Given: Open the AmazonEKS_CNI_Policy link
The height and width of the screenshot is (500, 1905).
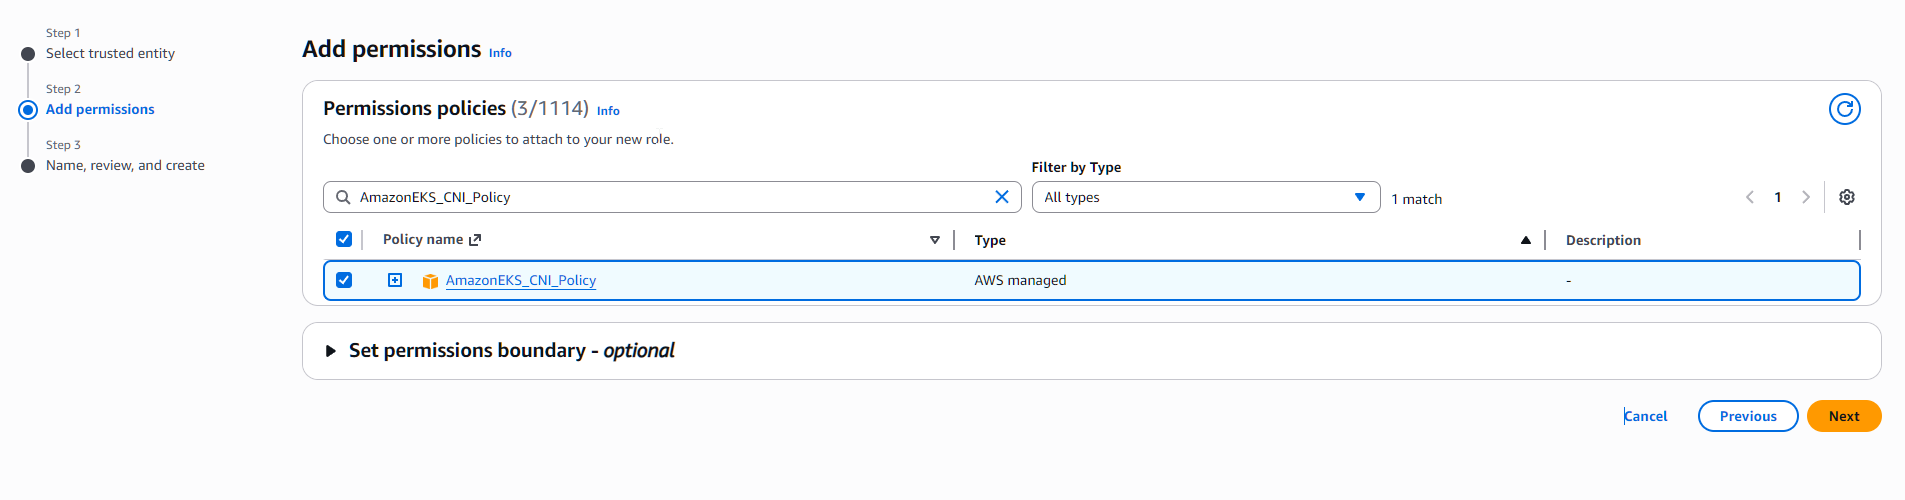Looking at the screenshot, I should click(x=520, y=281).
